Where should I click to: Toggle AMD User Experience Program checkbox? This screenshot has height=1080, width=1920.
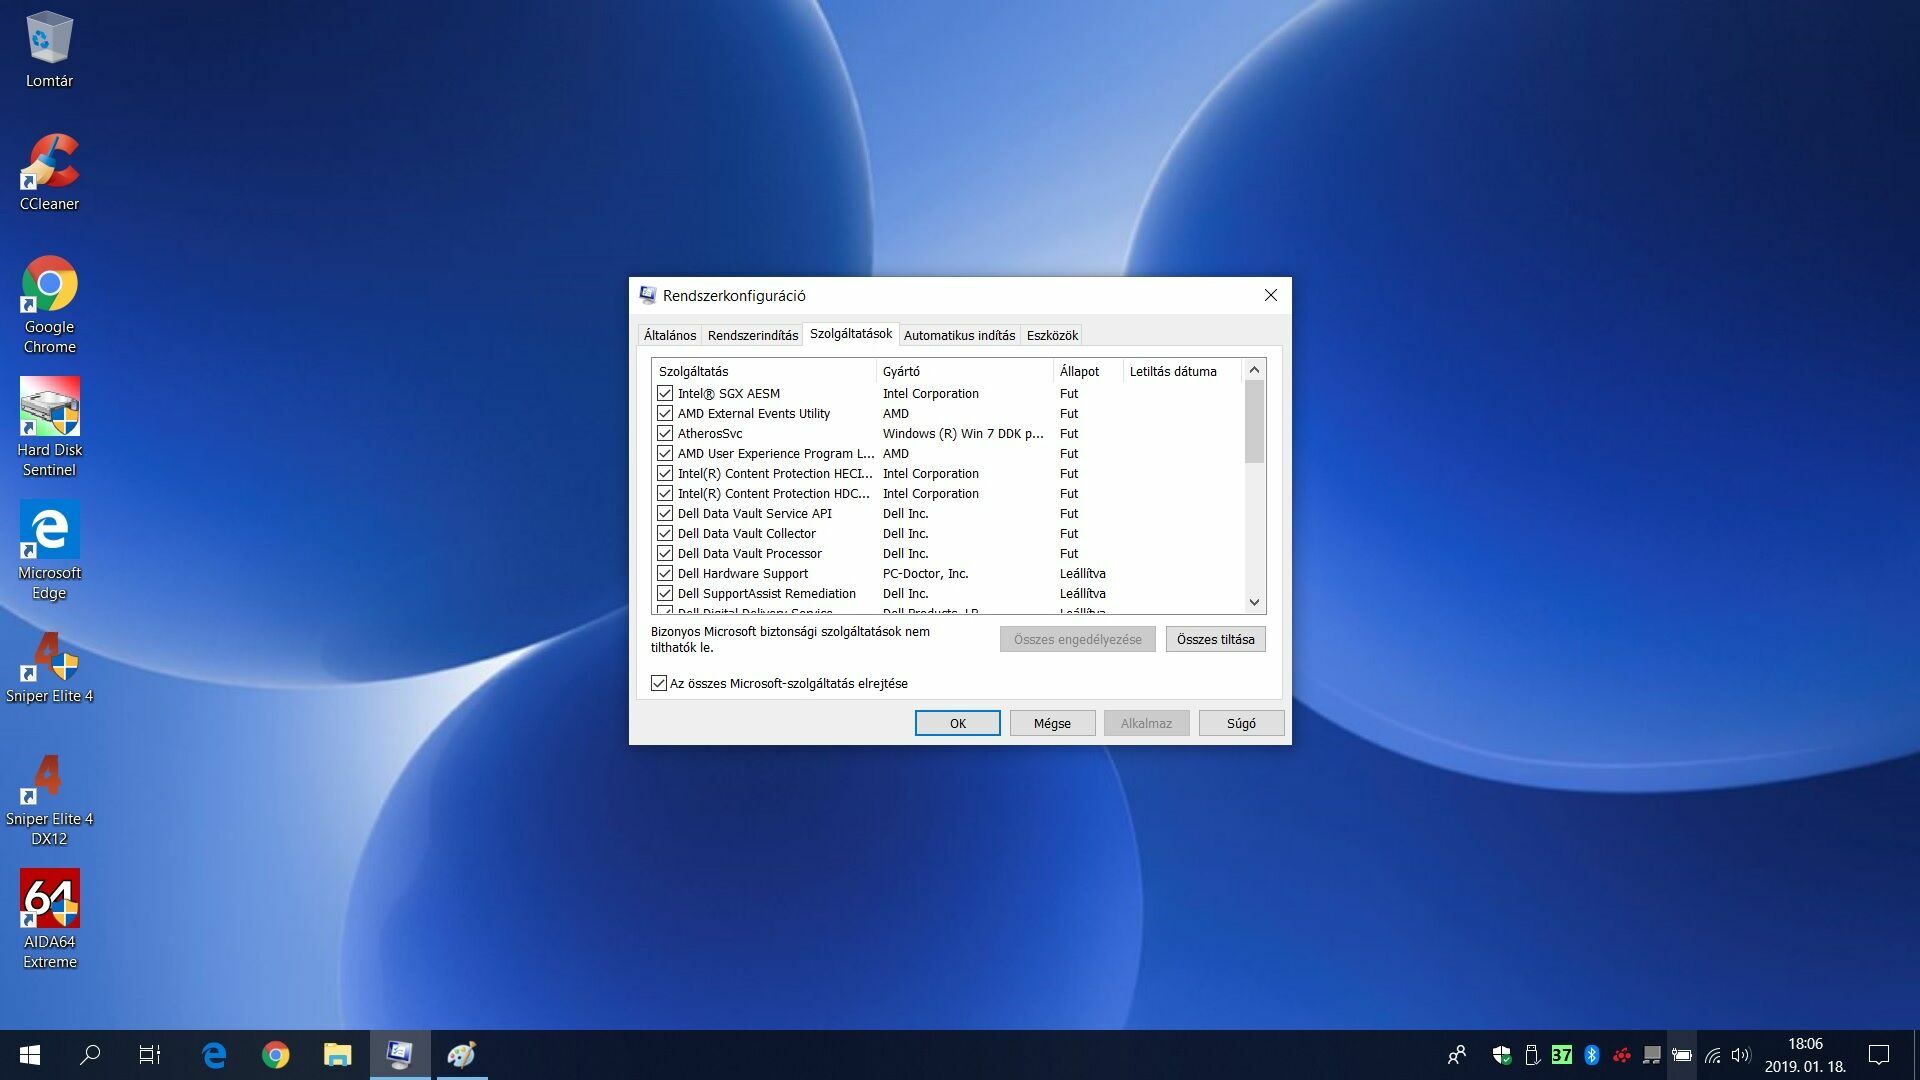[x=665, y=453]
